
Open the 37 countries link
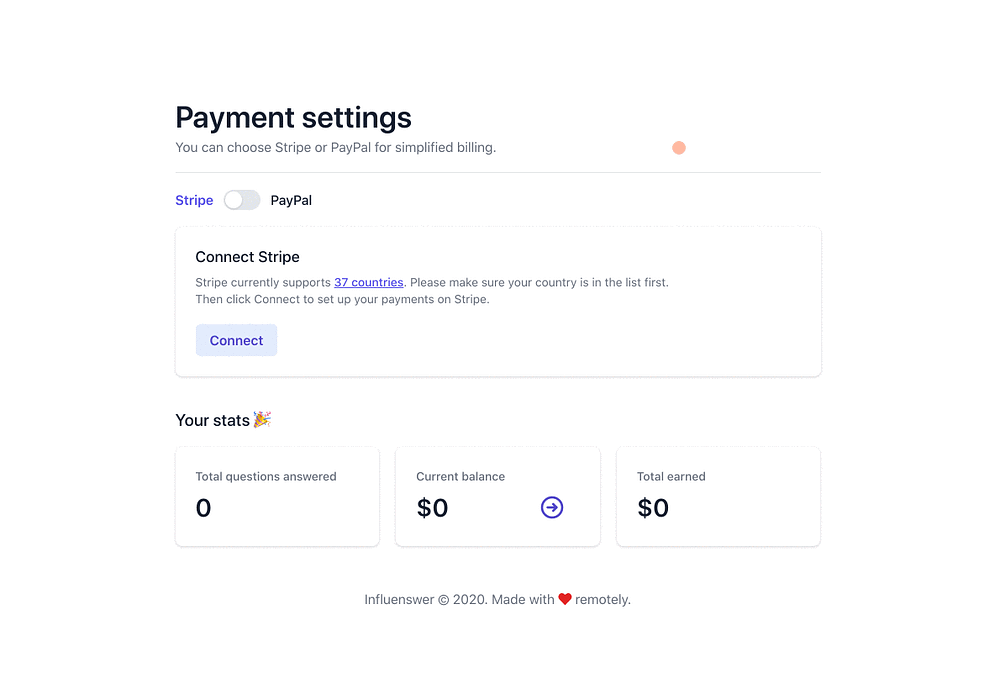click(369, 282)
